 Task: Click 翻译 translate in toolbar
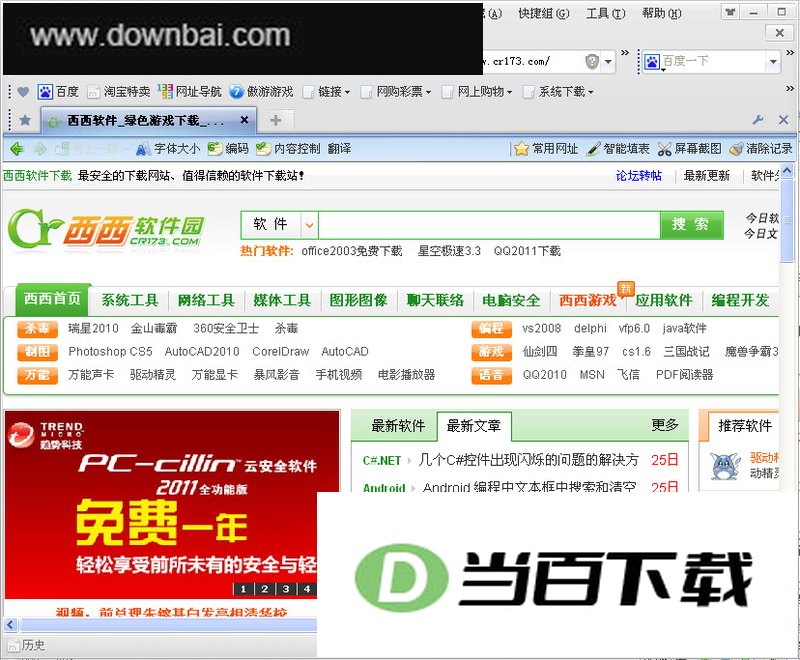[339, 148]
